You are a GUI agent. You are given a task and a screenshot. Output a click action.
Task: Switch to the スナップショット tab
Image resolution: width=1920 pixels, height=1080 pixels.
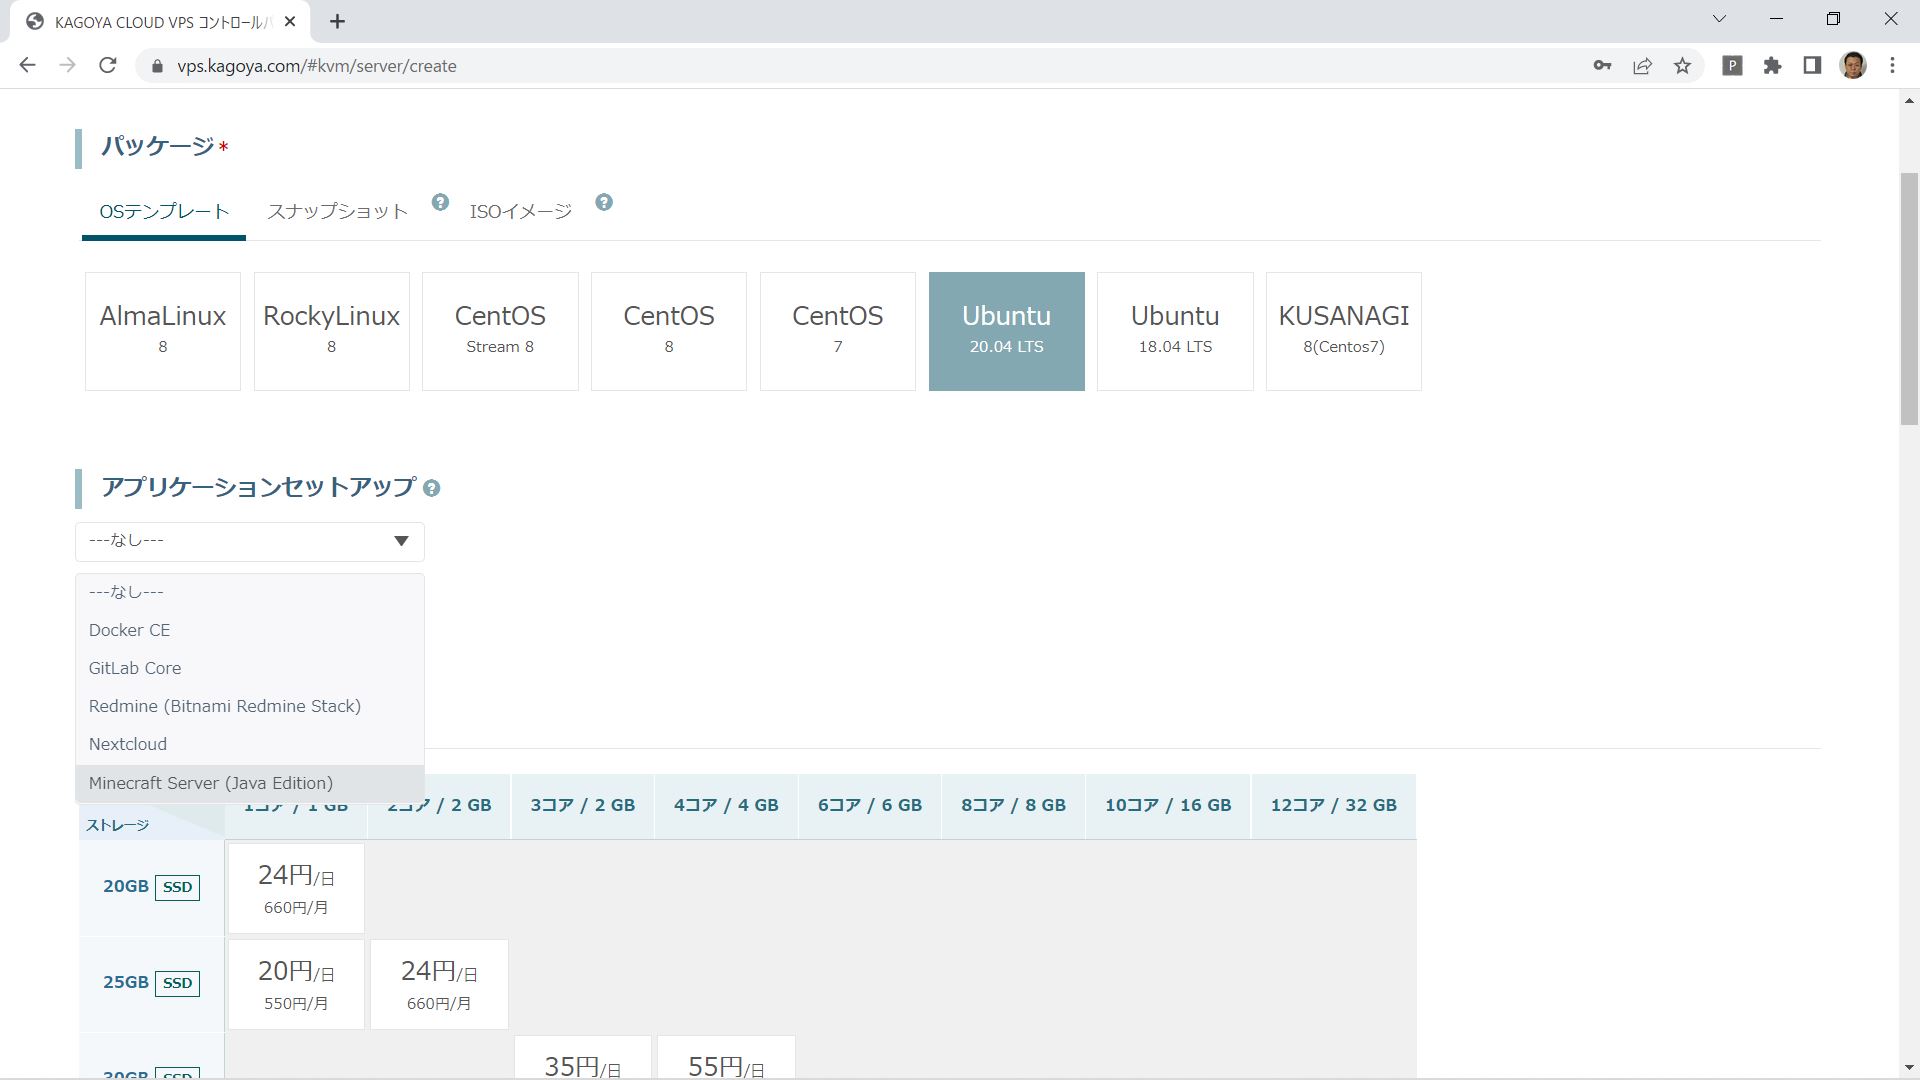coord(336,211)
